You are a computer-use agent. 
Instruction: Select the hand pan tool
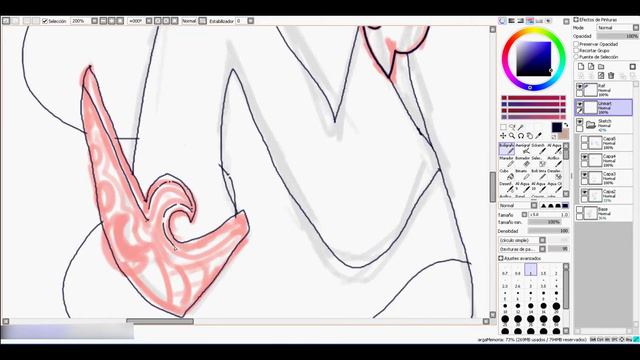(530, 136)
